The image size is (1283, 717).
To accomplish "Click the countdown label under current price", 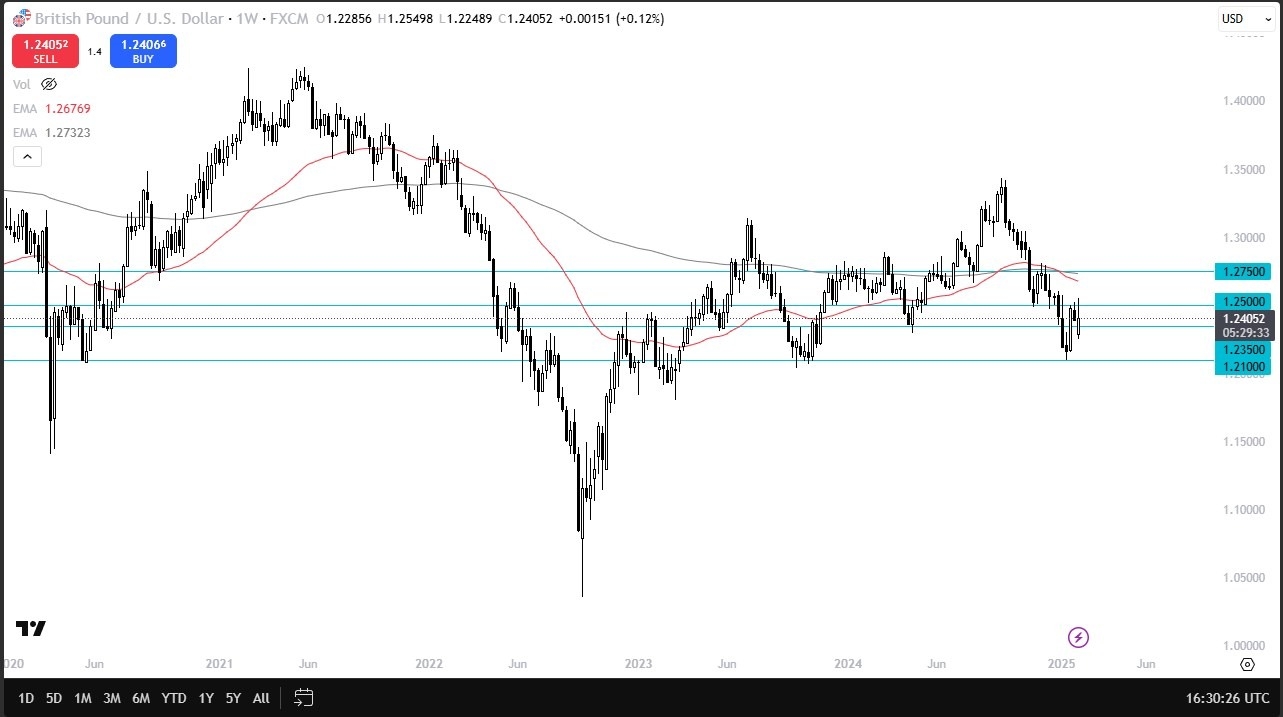I will click(1243, 332).
